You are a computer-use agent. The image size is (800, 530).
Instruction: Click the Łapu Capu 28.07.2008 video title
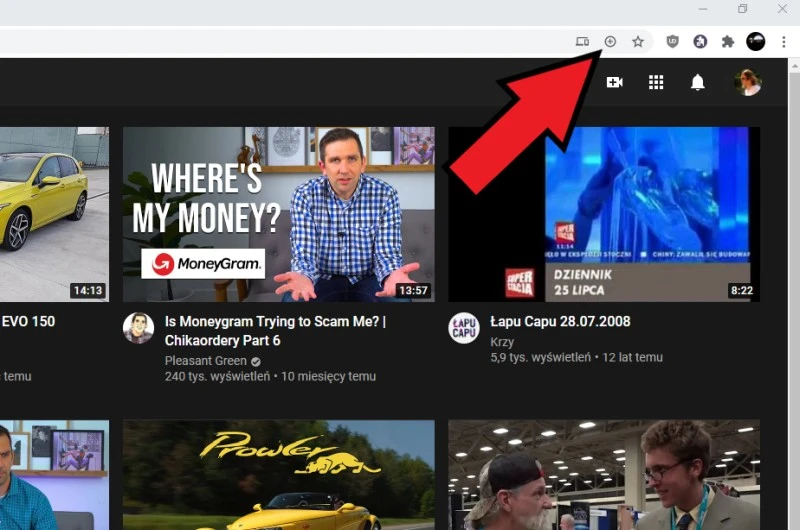point(560,321)
